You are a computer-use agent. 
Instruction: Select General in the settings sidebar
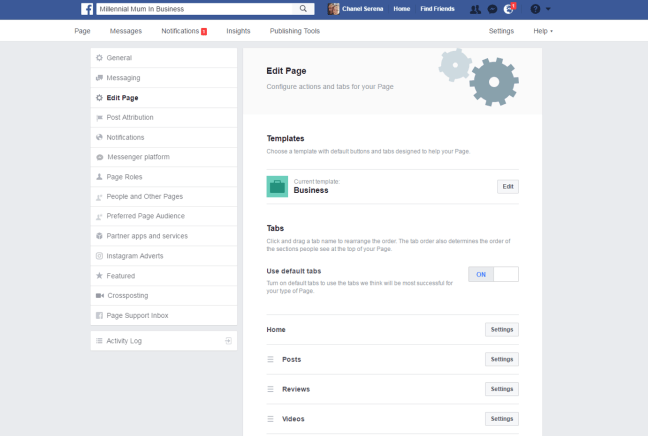pos(164,58)
